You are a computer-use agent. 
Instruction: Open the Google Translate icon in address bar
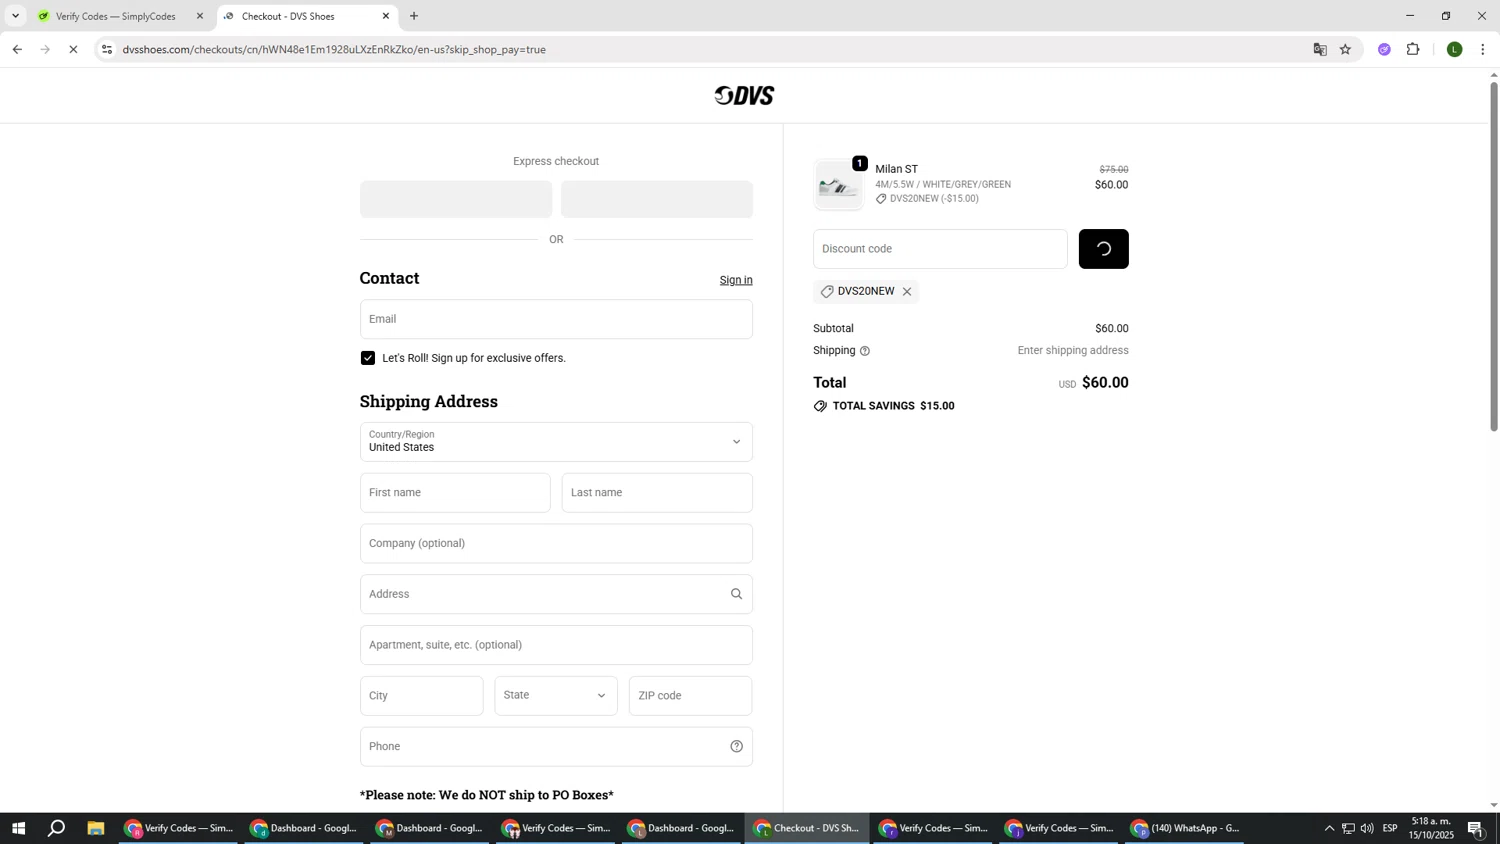pyautogui.click(x=1320, y=49)
